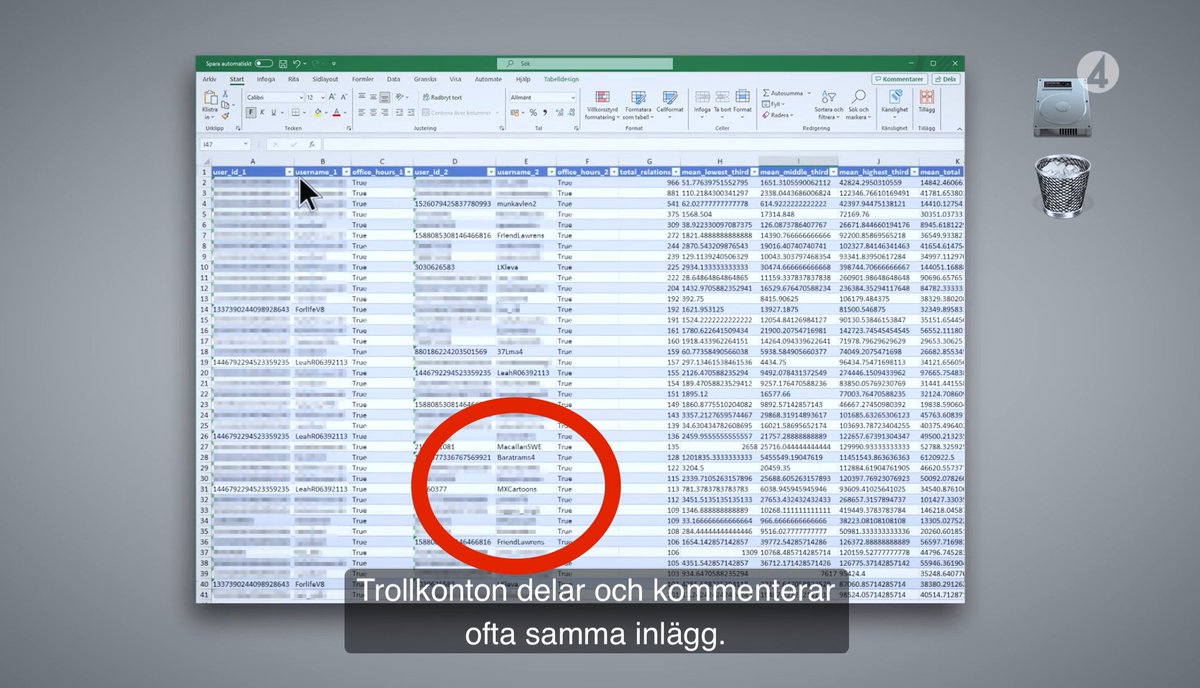The height and width of the screenshot is (688, 1200).
Task: Switch to the Granska tab
Action: click(x=425, y=79)
